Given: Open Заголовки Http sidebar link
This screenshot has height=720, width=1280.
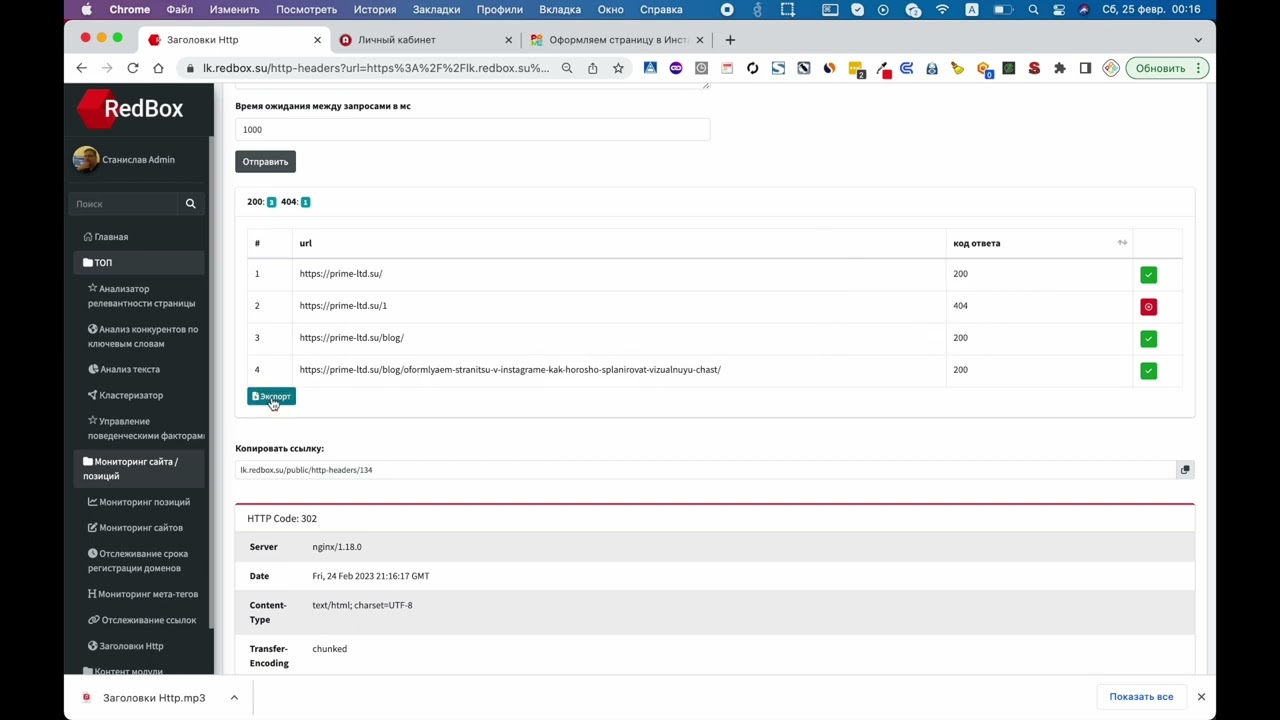Looking at the screenshot, I should pos(125,646).
